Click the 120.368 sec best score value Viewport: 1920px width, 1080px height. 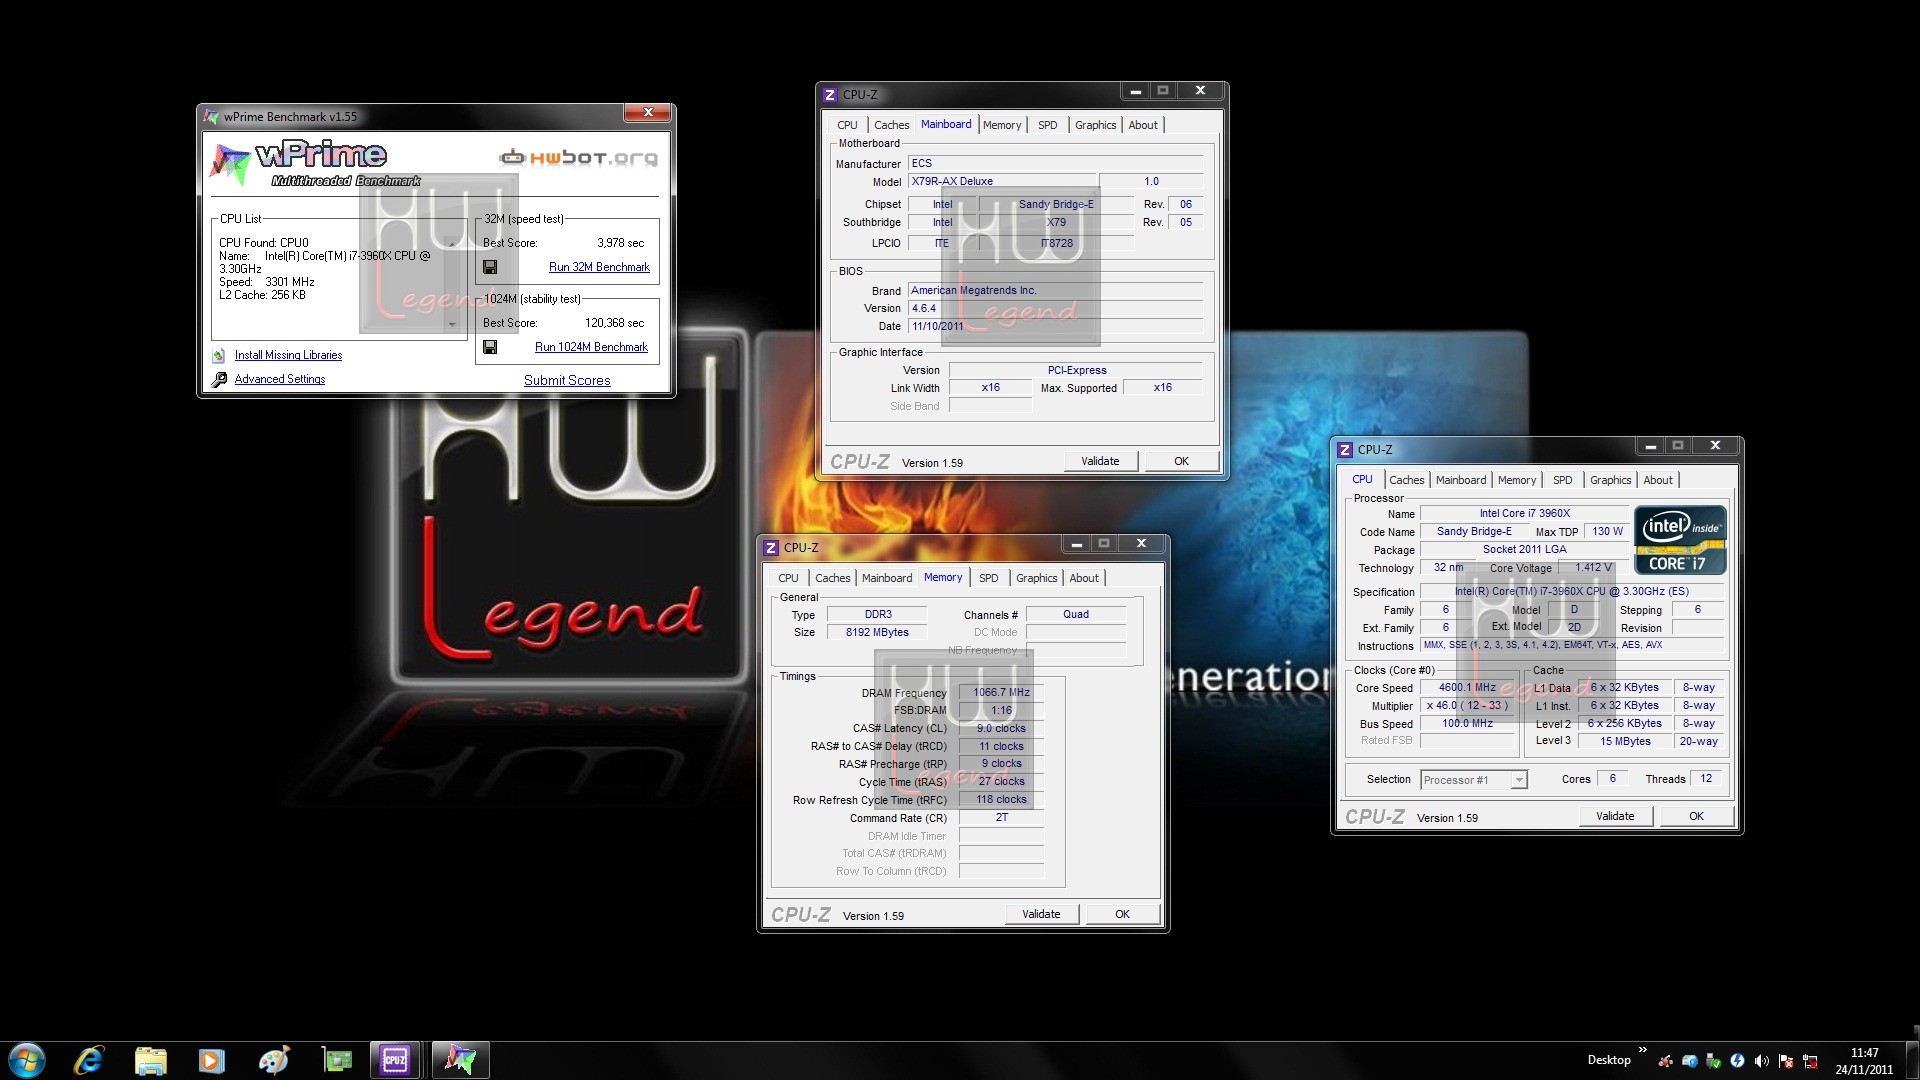click(x=614, y=323)
